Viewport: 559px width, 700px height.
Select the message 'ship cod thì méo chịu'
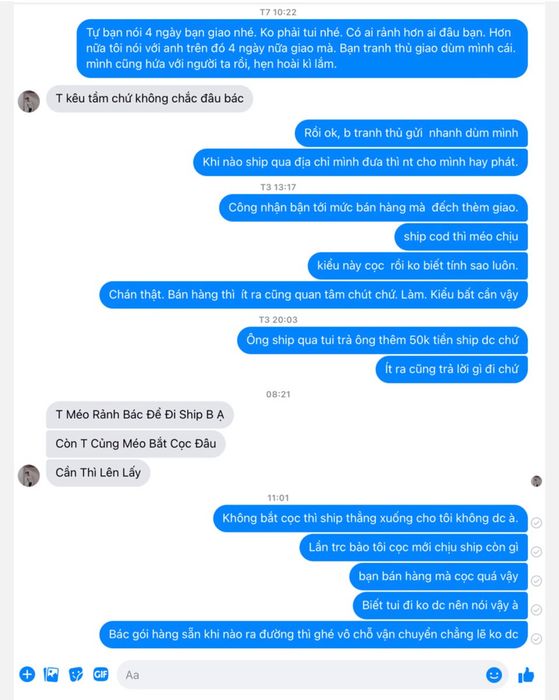click(x=461, y=236)
